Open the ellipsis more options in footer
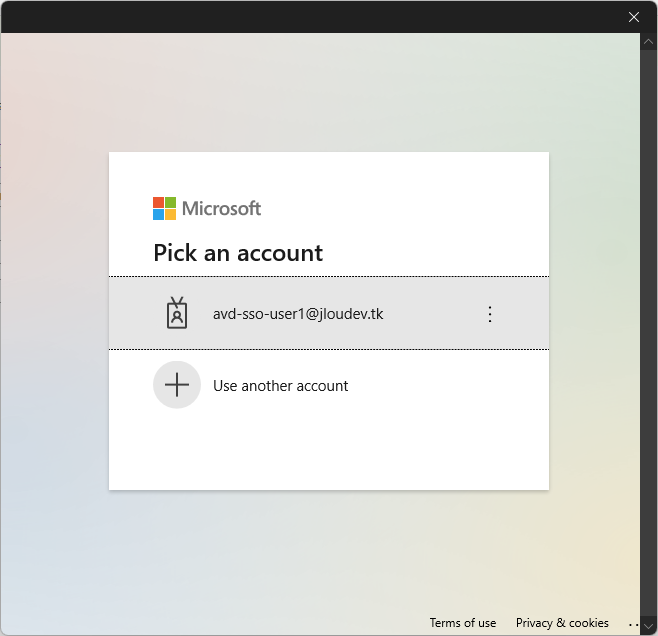The image size is (658, 636). coord(634,625)
